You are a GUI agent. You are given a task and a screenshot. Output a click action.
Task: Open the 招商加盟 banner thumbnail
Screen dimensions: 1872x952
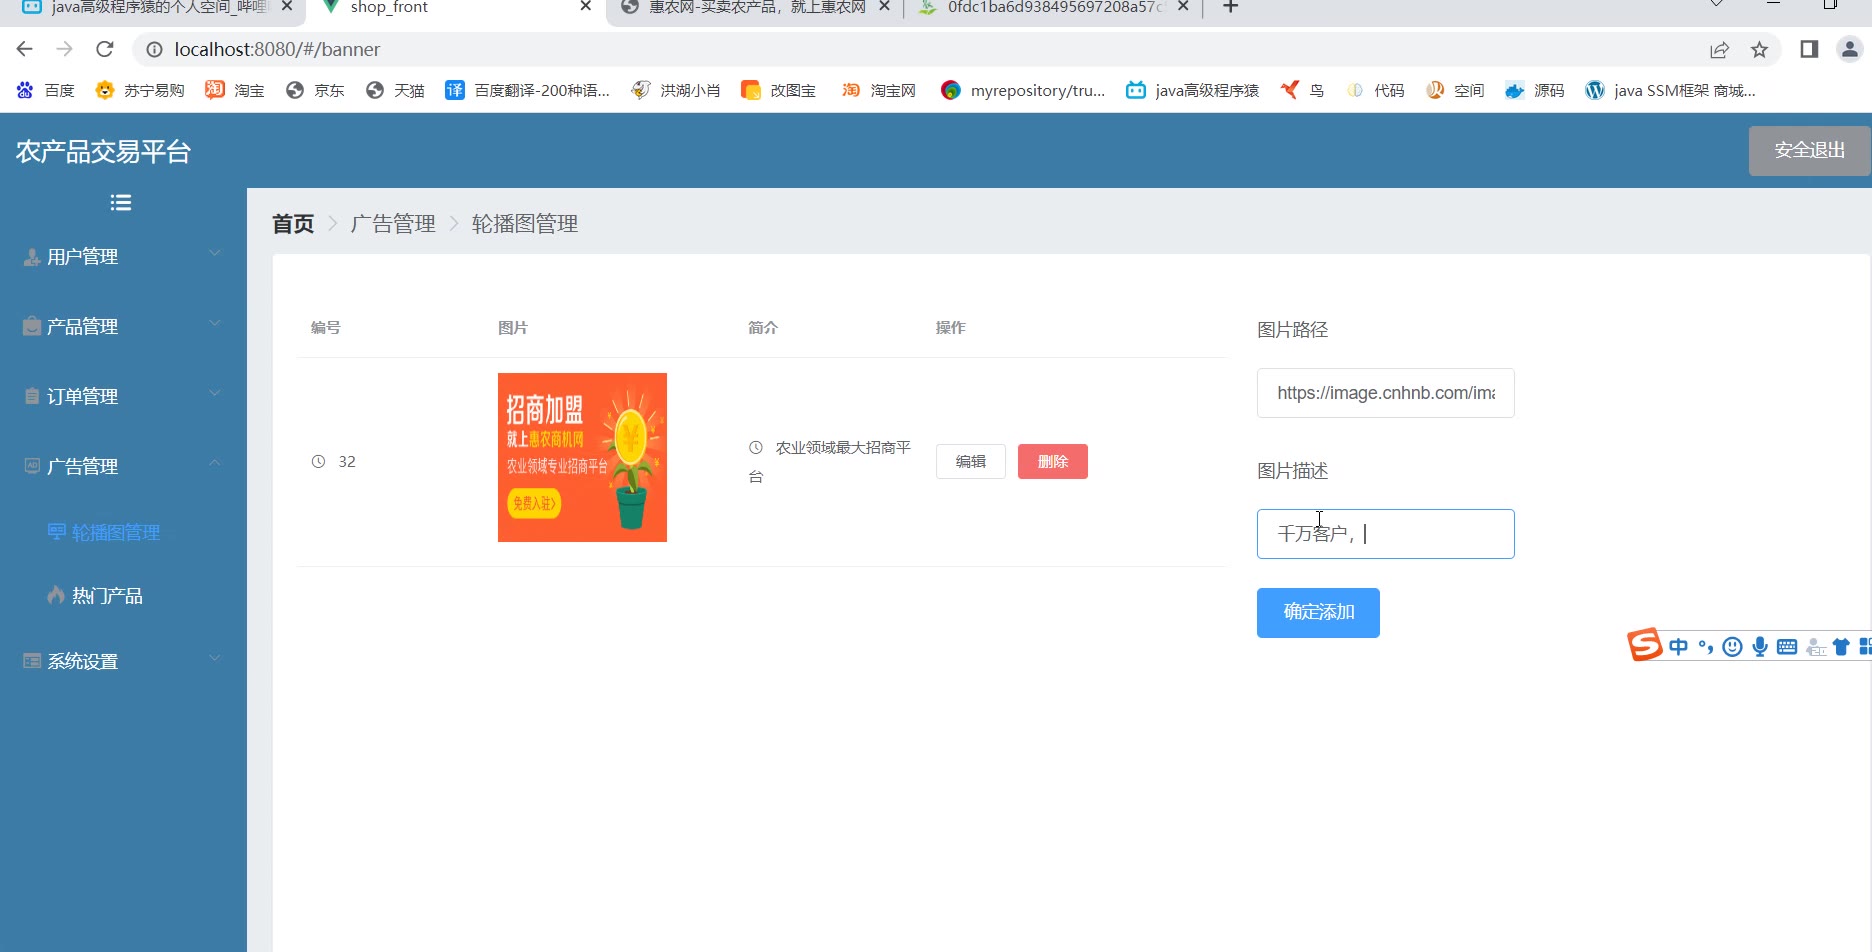(x=582, y=458)
